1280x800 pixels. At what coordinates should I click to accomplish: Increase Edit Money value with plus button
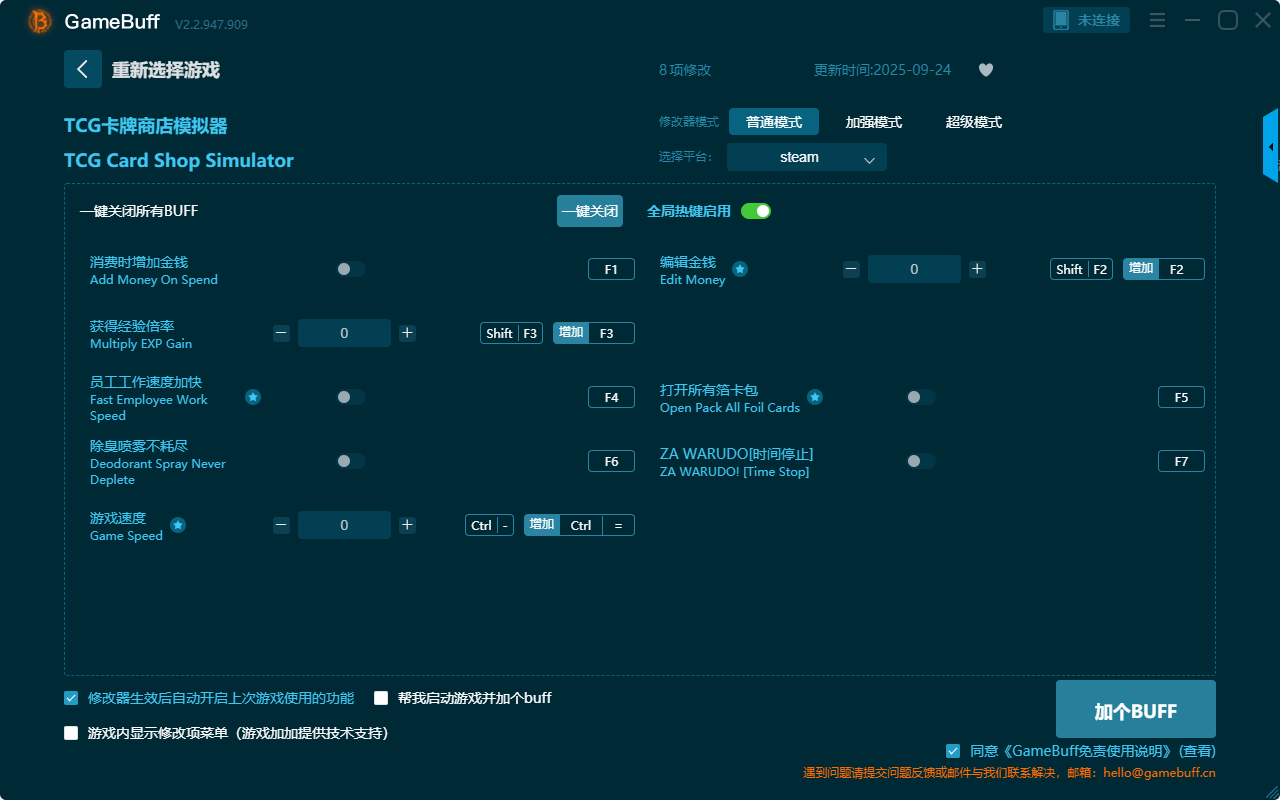[x=977, y=269]
